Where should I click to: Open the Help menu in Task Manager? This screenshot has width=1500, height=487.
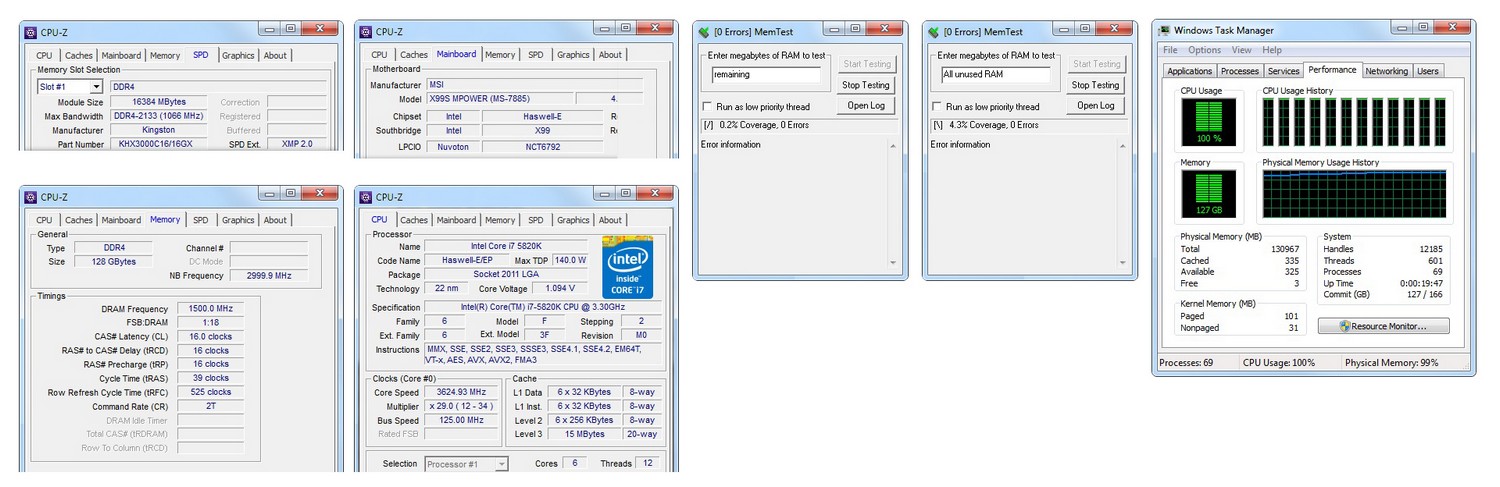coord(1272,50)
